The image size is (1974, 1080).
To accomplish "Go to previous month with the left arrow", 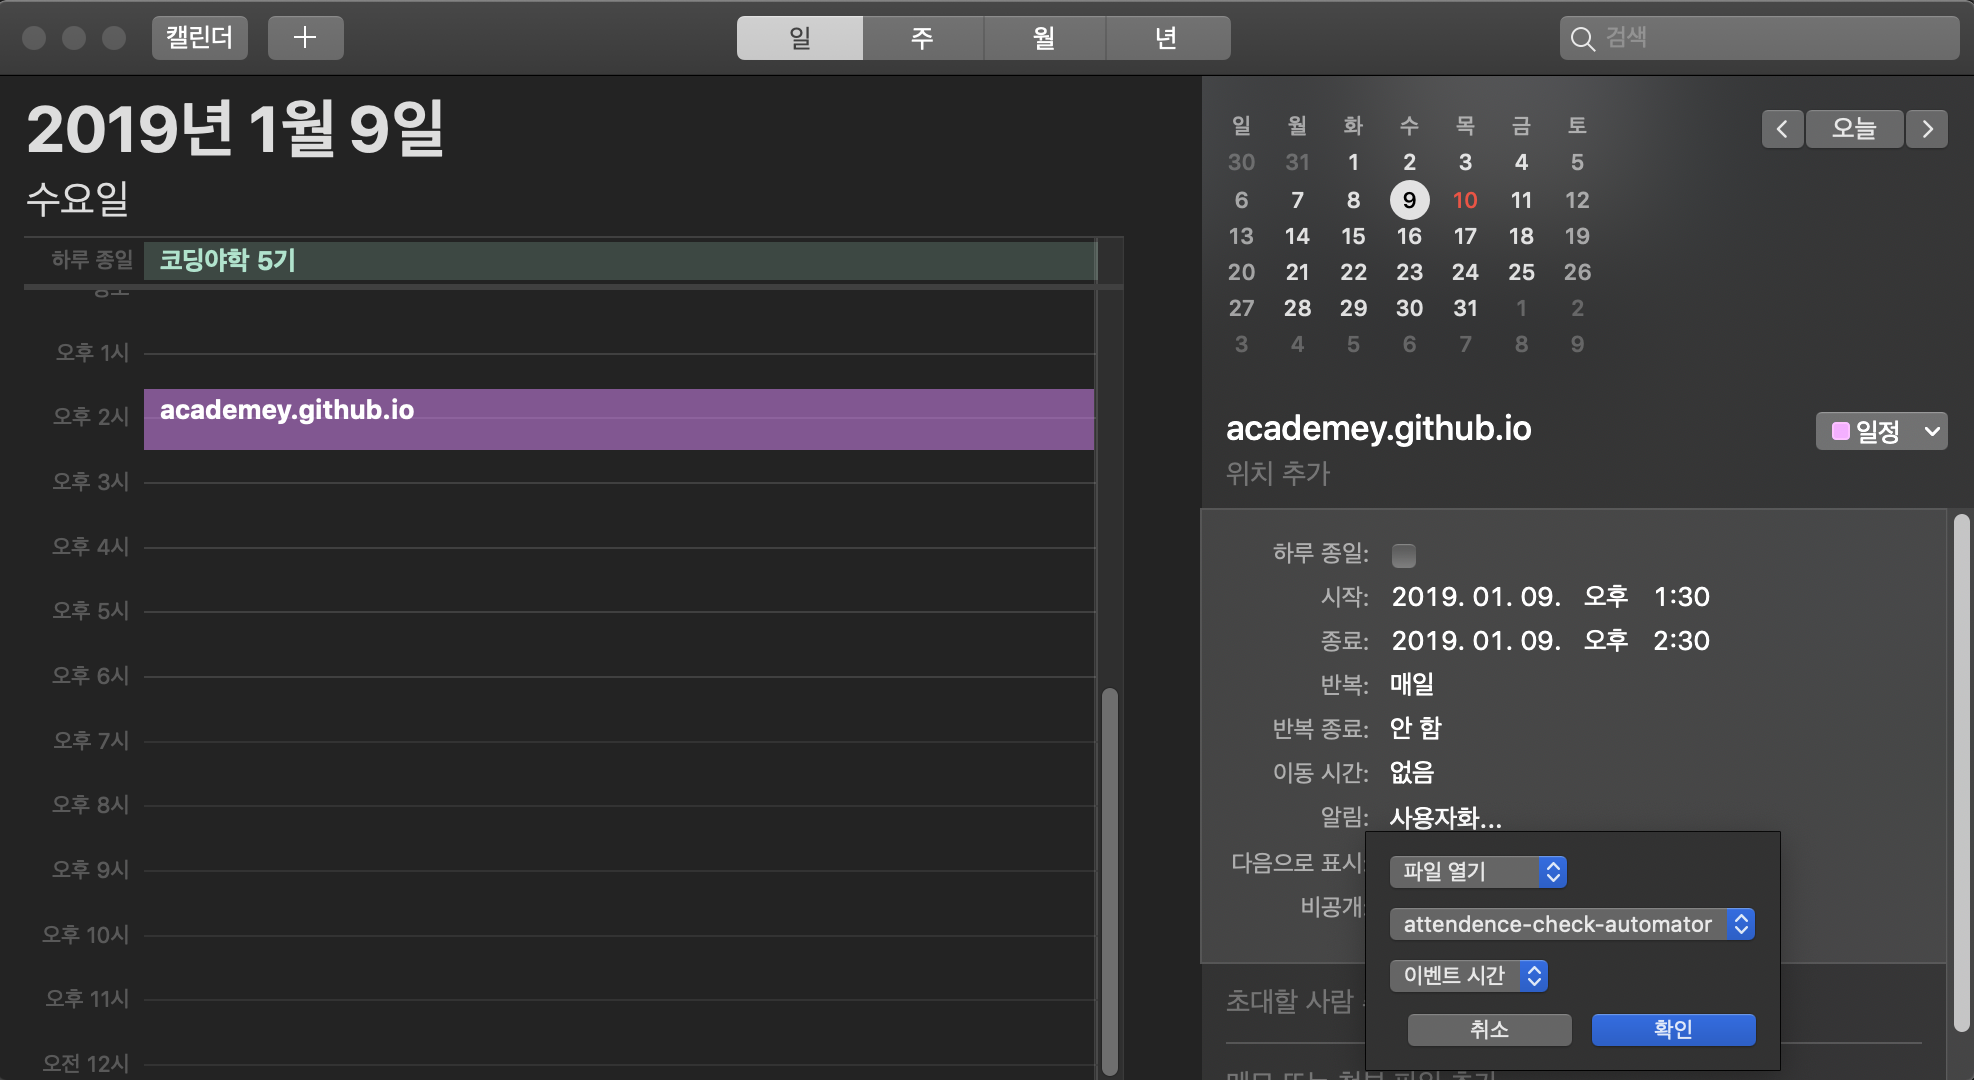I will tap(1781, 129).
